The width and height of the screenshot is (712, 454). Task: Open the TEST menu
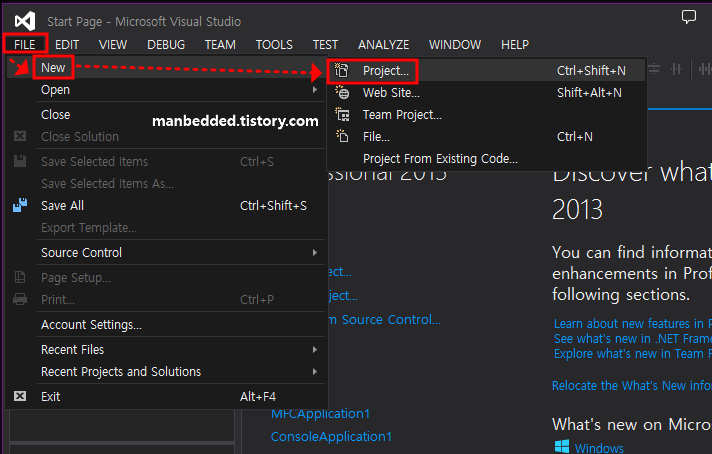pos(325,44)
